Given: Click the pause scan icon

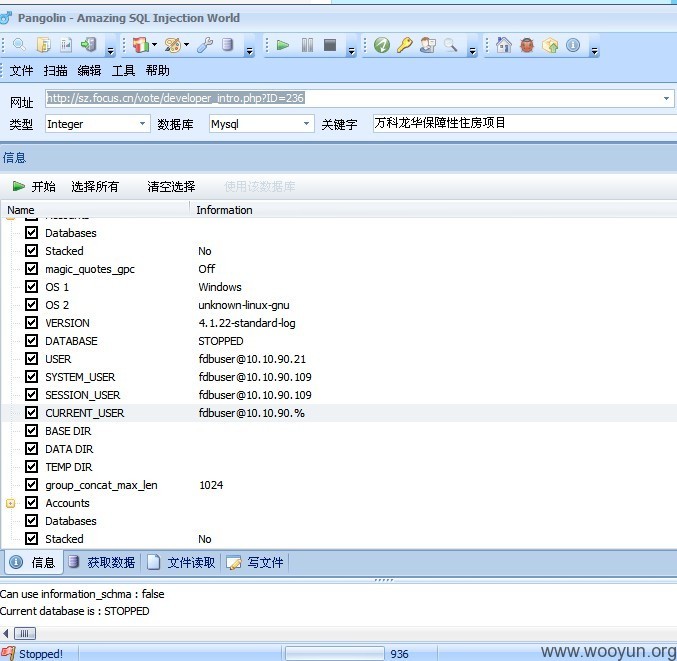Looking at the screenshot, I should point(307,45).
